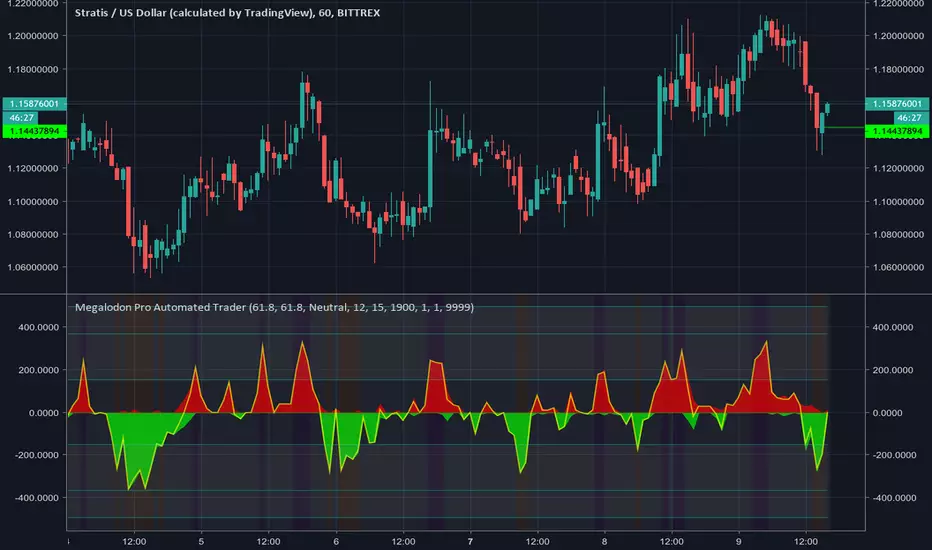Click the green 1.14437894 horizontal price line
This screenshot has height=550, width=932.
[x=845, y=127]
